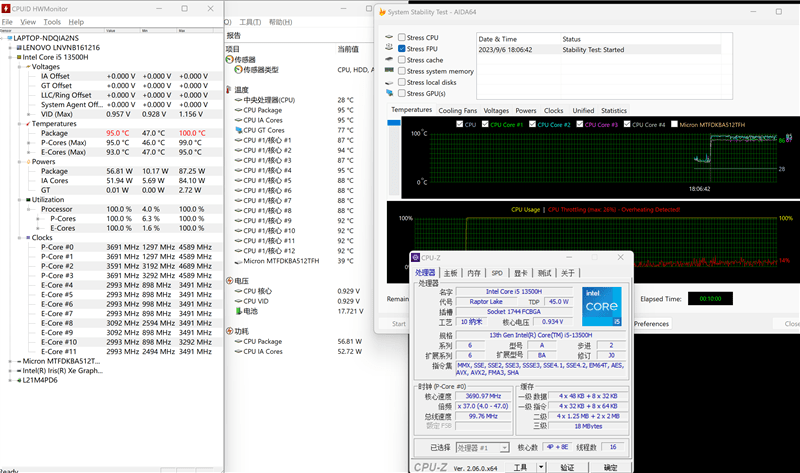800x473 pixels.
Task: Open the 处理器 #1 selection dropdown in CPU-Z
Action: tap(504, 447)
